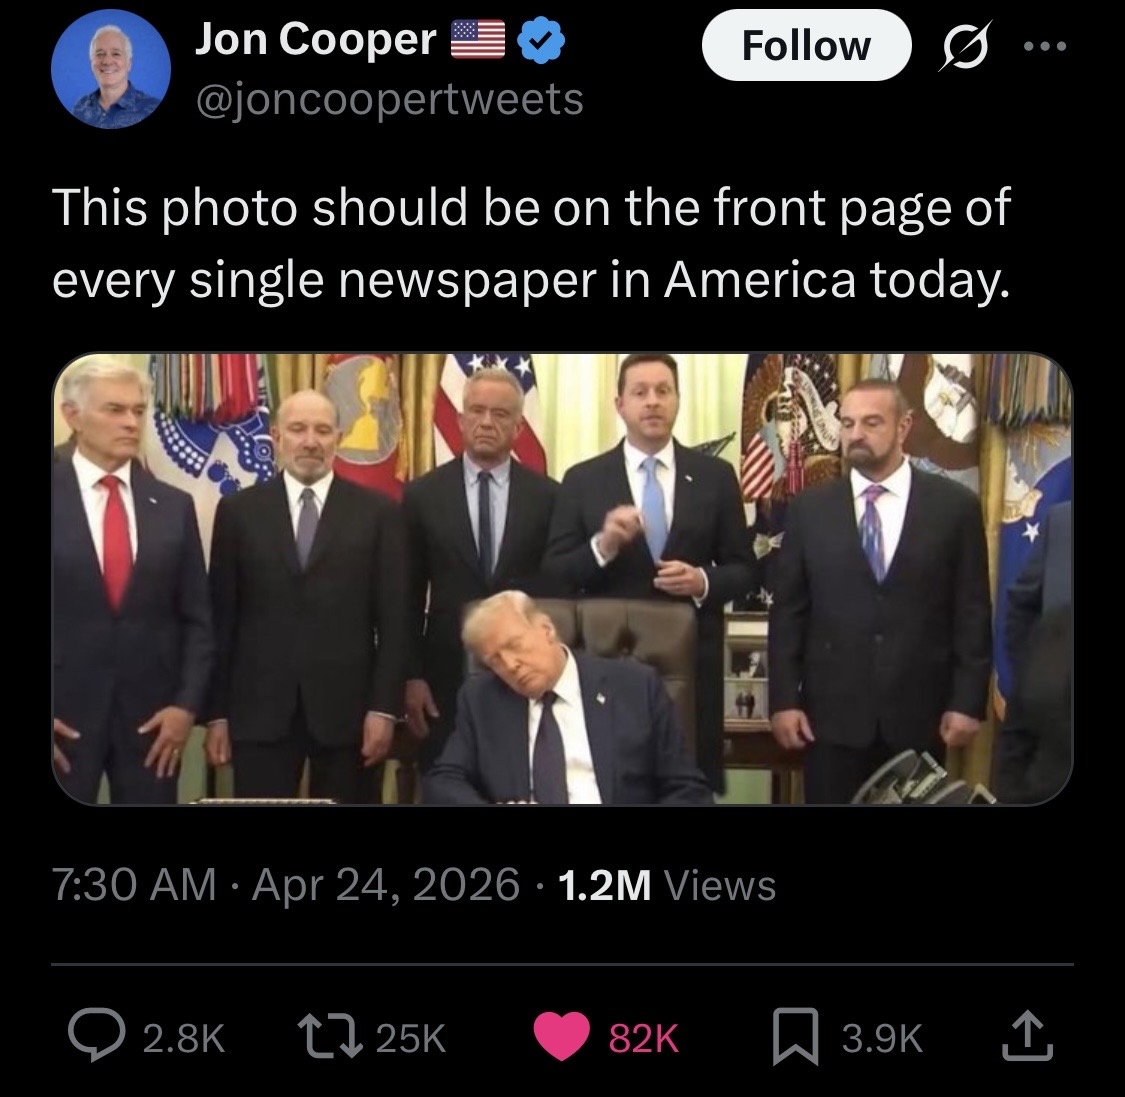Open the Grok slash-circle icon
This screenshot has width=1125, height=1097.
pos(964,46)
